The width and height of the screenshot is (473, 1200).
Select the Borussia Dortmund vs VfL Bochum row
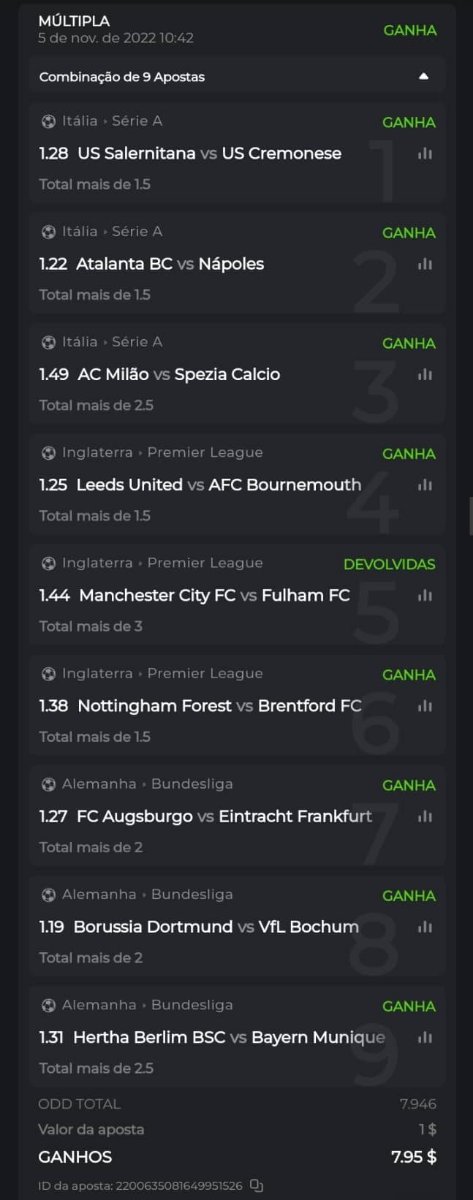click(x=237, y=927)
